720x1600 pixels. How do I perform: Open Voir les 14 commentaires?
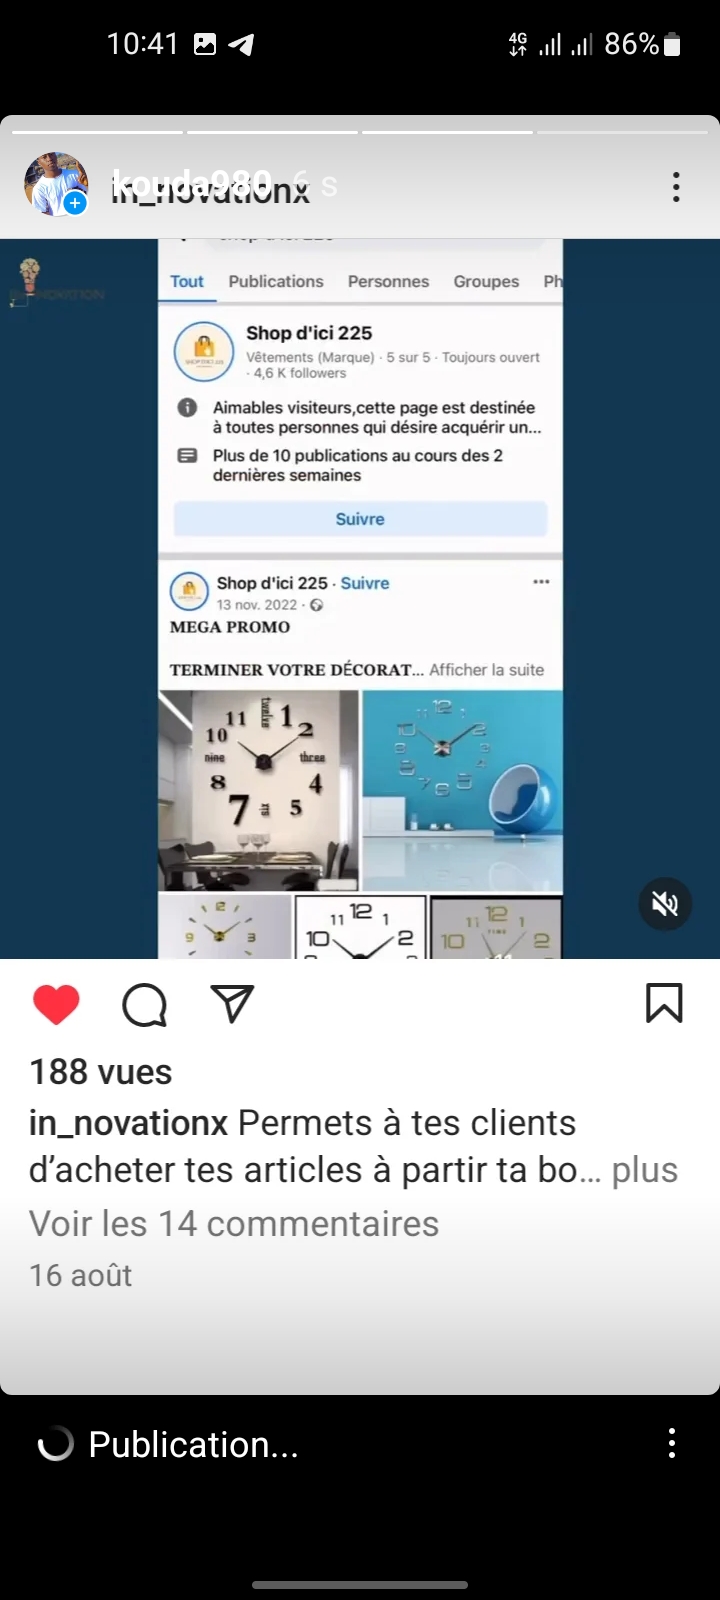234,1223
